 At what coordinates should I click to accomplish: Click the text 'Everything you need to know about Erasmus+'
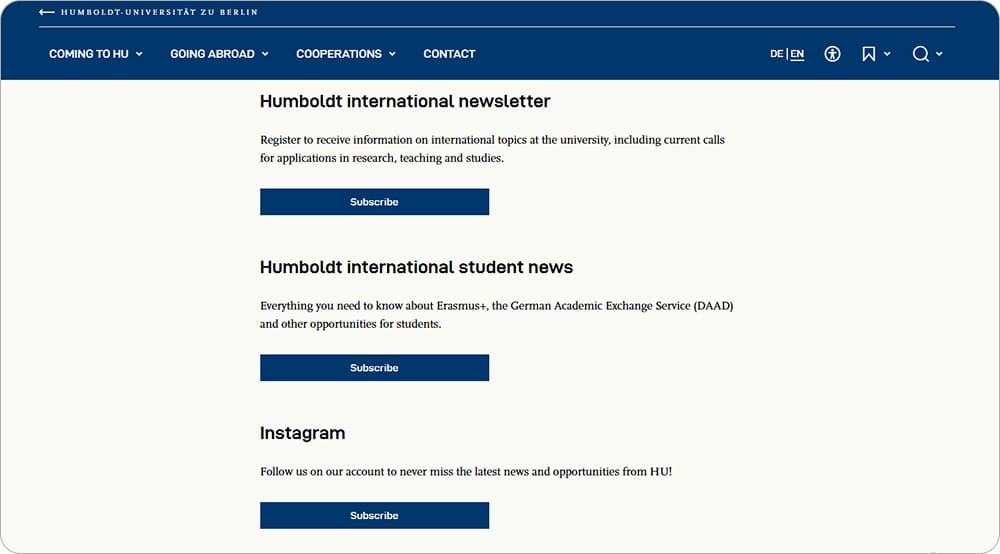pyautogui.click(x=374, y=306)
